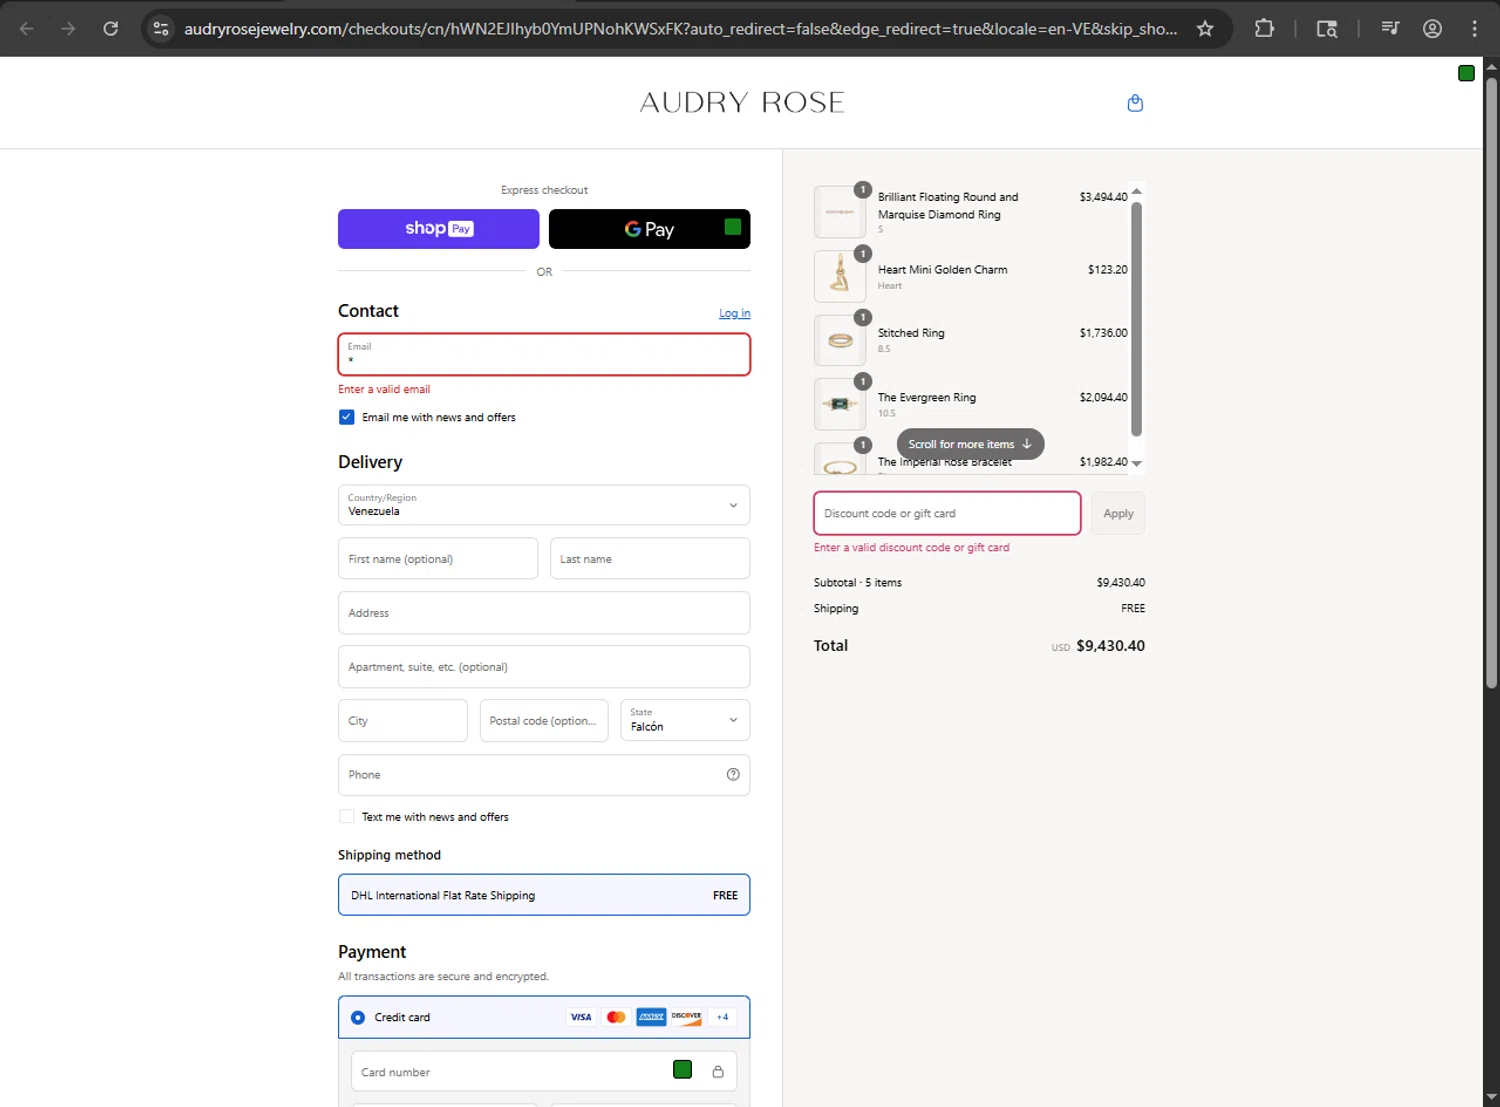Enable Text me with news and offers

[346, 816]
